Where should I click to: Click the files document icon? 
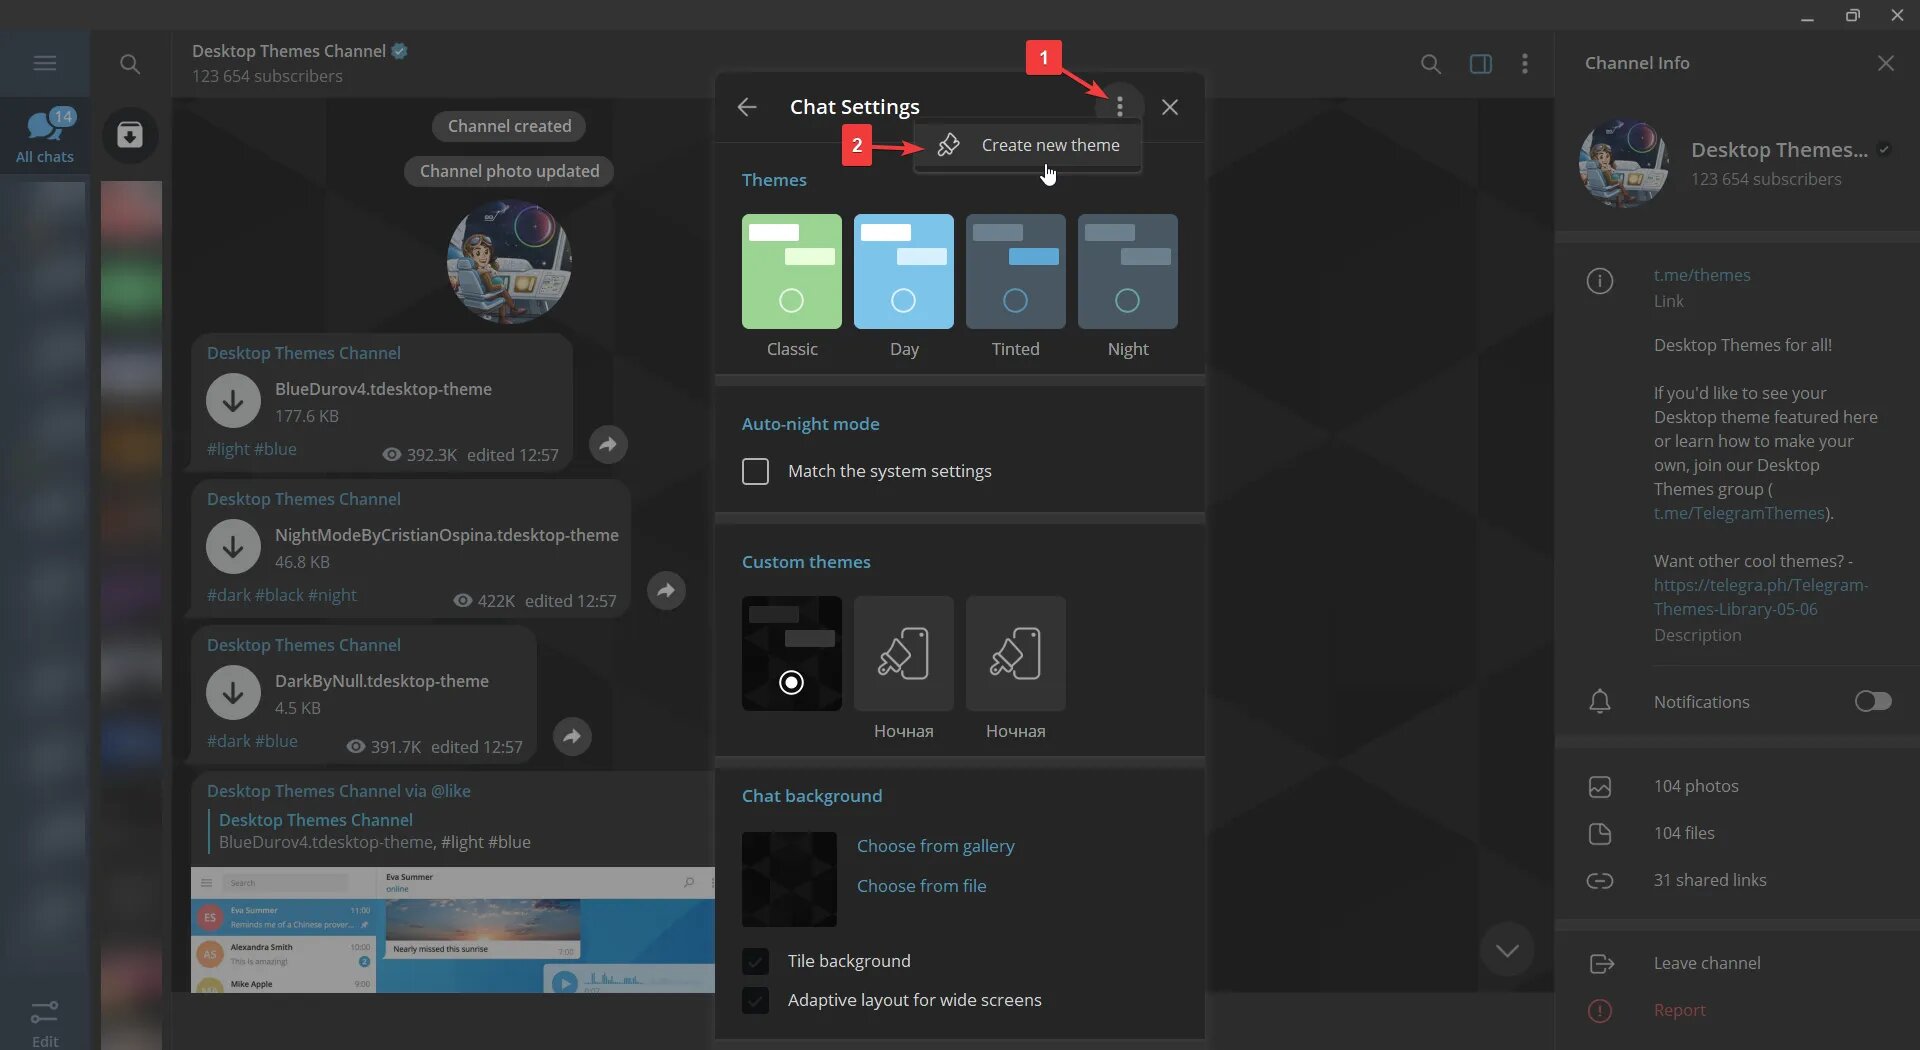(1600, 834)
